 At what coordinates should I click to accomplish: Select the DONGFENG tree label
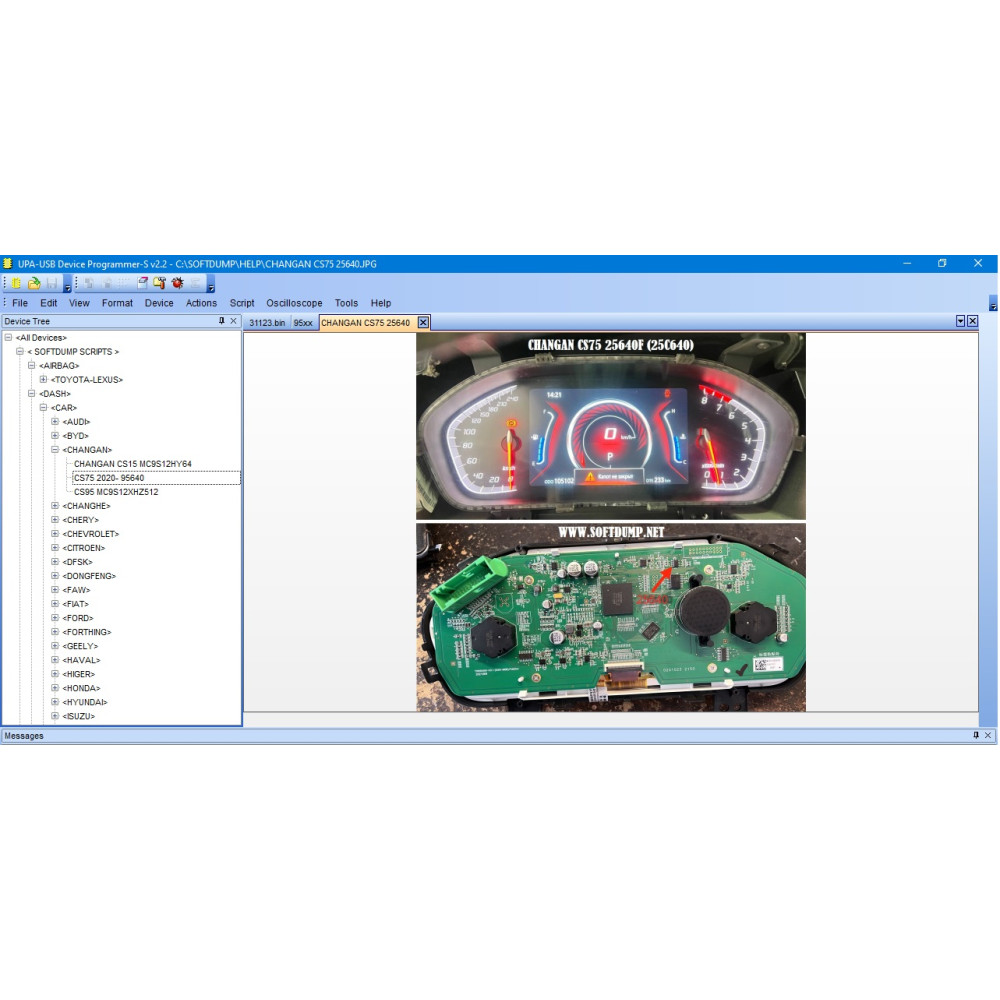[x=89, y=577]
